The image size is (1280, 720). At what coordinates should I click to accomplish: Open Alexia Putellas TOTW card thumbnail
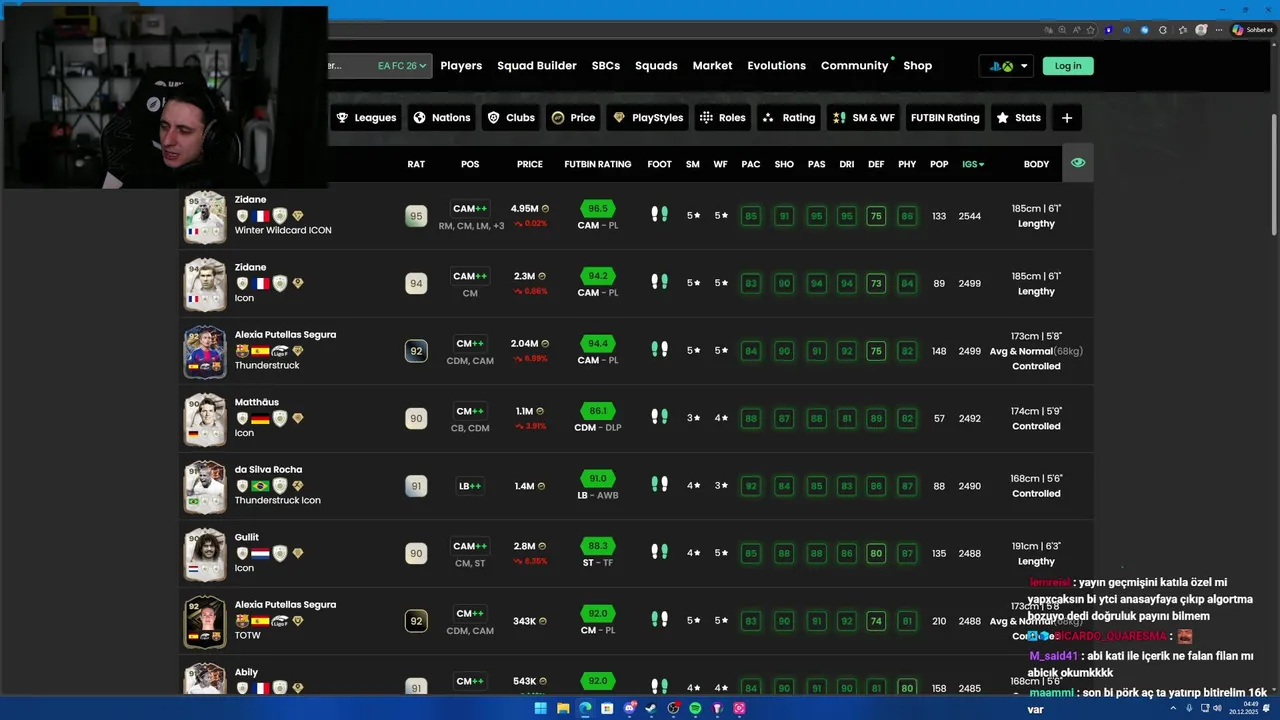(205, 621)
